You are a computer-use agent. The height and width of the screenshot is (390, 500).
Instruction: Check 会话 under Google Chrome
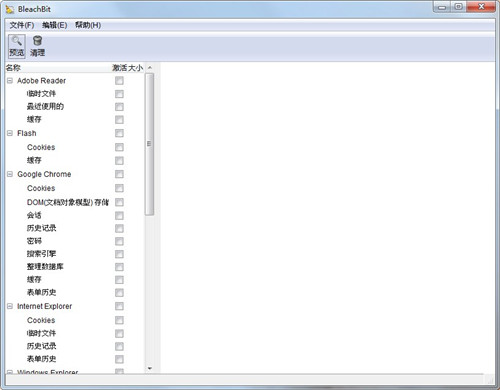pos(119,216)
